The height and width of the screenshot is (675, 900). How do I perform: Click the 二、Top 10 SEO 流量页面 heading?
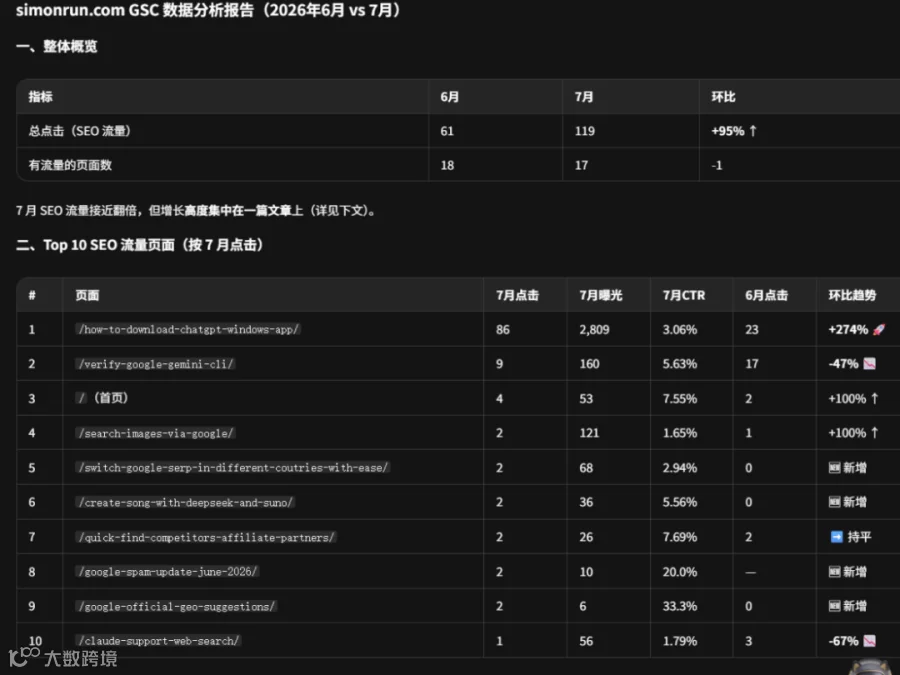[x=140, y=245]
